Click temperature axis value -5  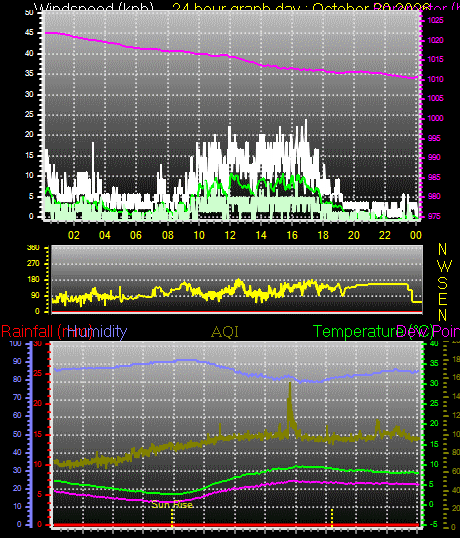click(434, 524)
